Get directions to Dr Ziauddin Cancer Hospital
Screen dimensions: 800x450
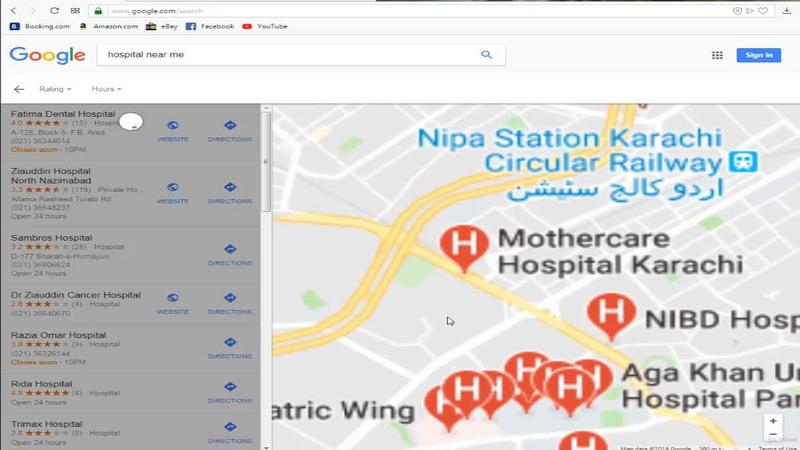(230, 303)
